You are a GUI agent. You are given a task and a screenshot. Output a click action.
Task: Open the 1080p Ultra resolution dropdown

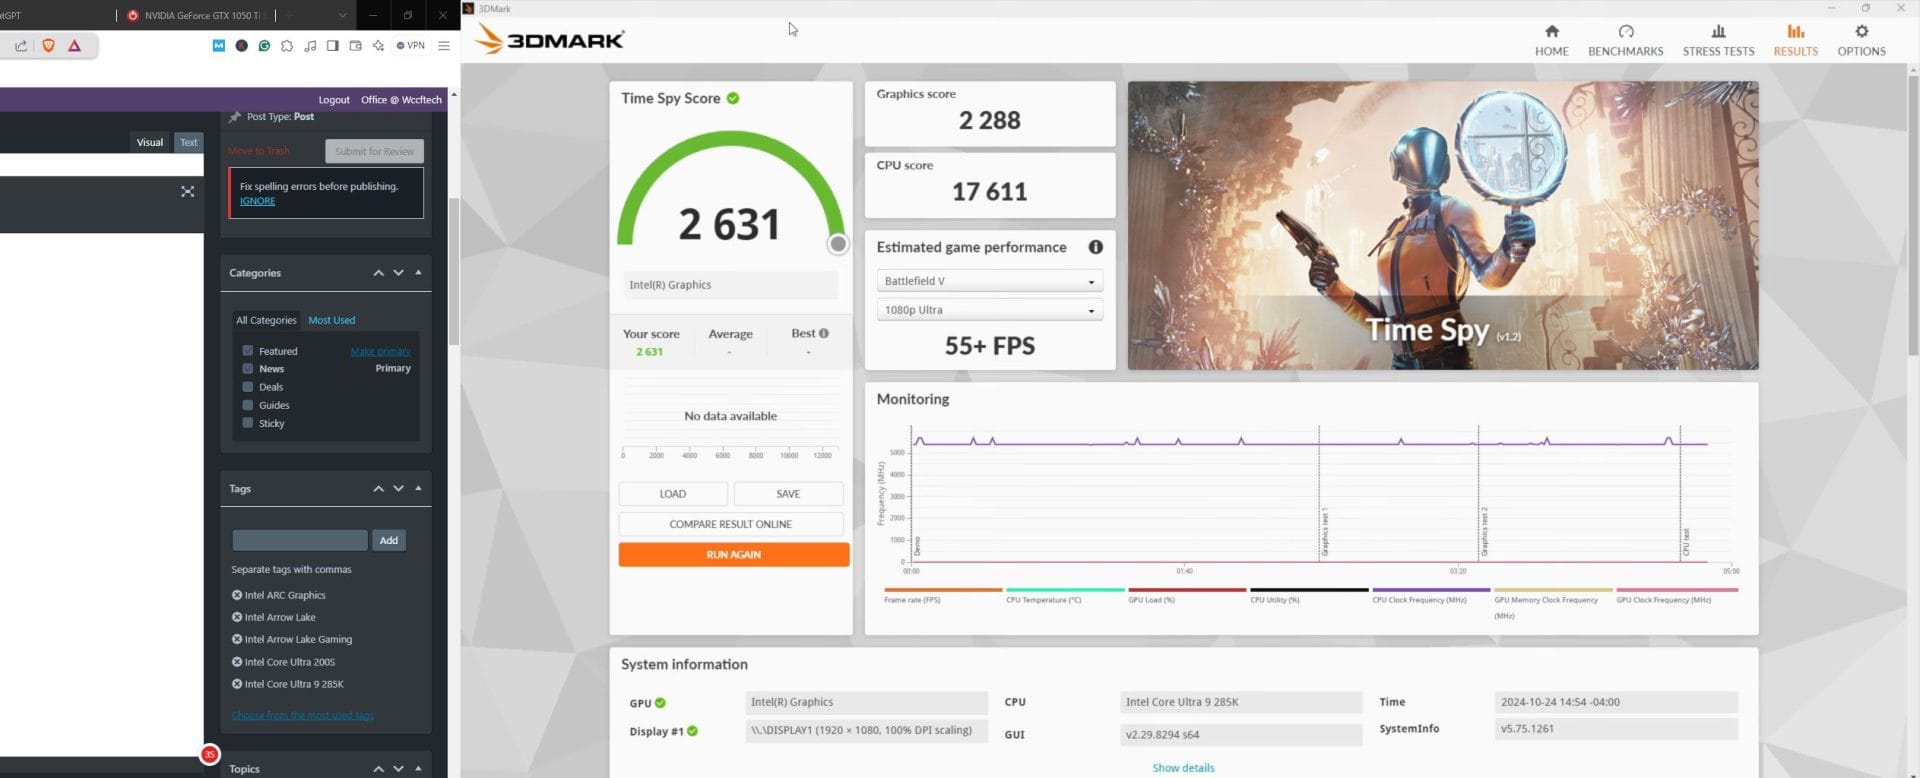(989, 311)
